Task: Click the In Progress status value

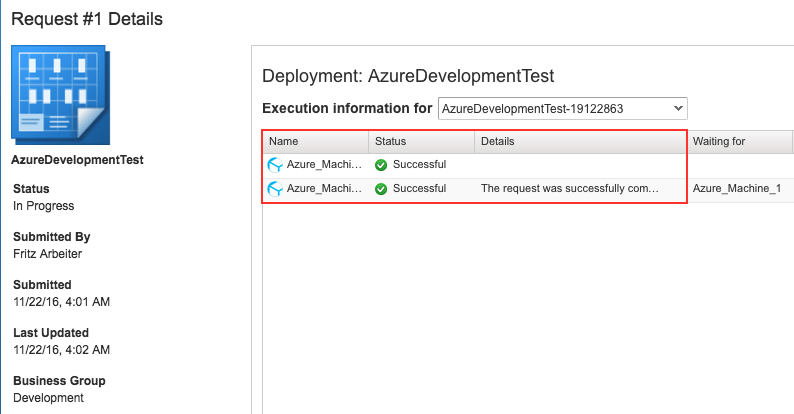Action: point(44,206)
